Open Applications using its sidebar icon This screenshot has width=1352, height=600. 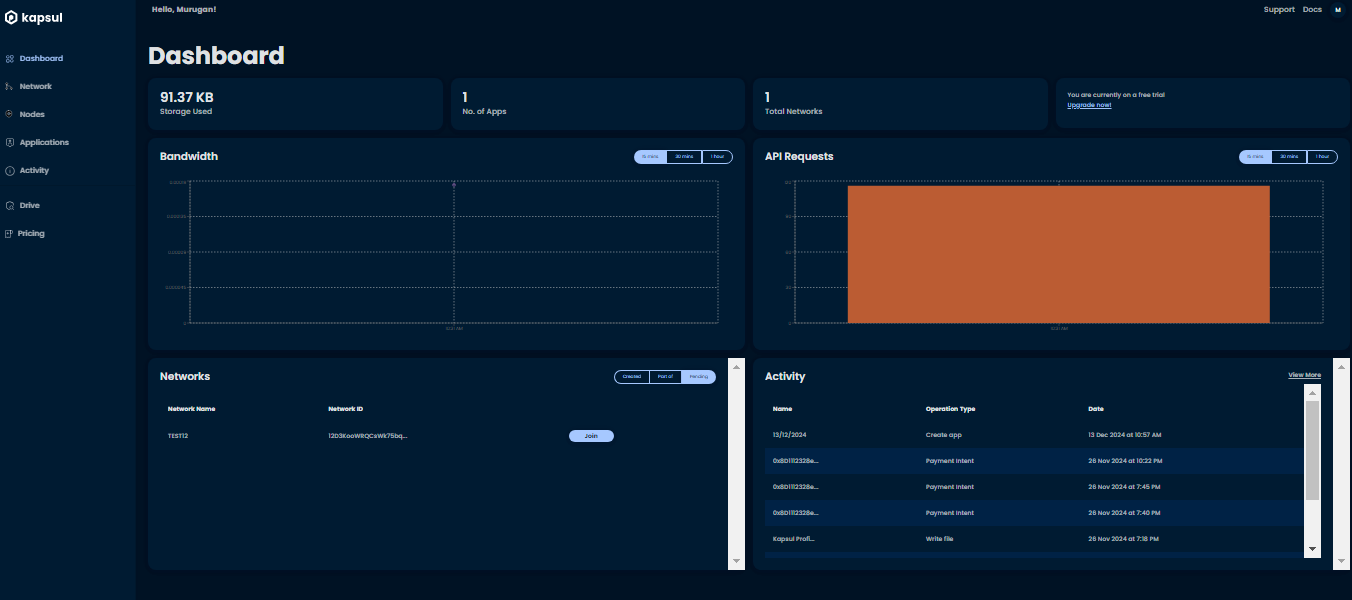tap(10, 142)
